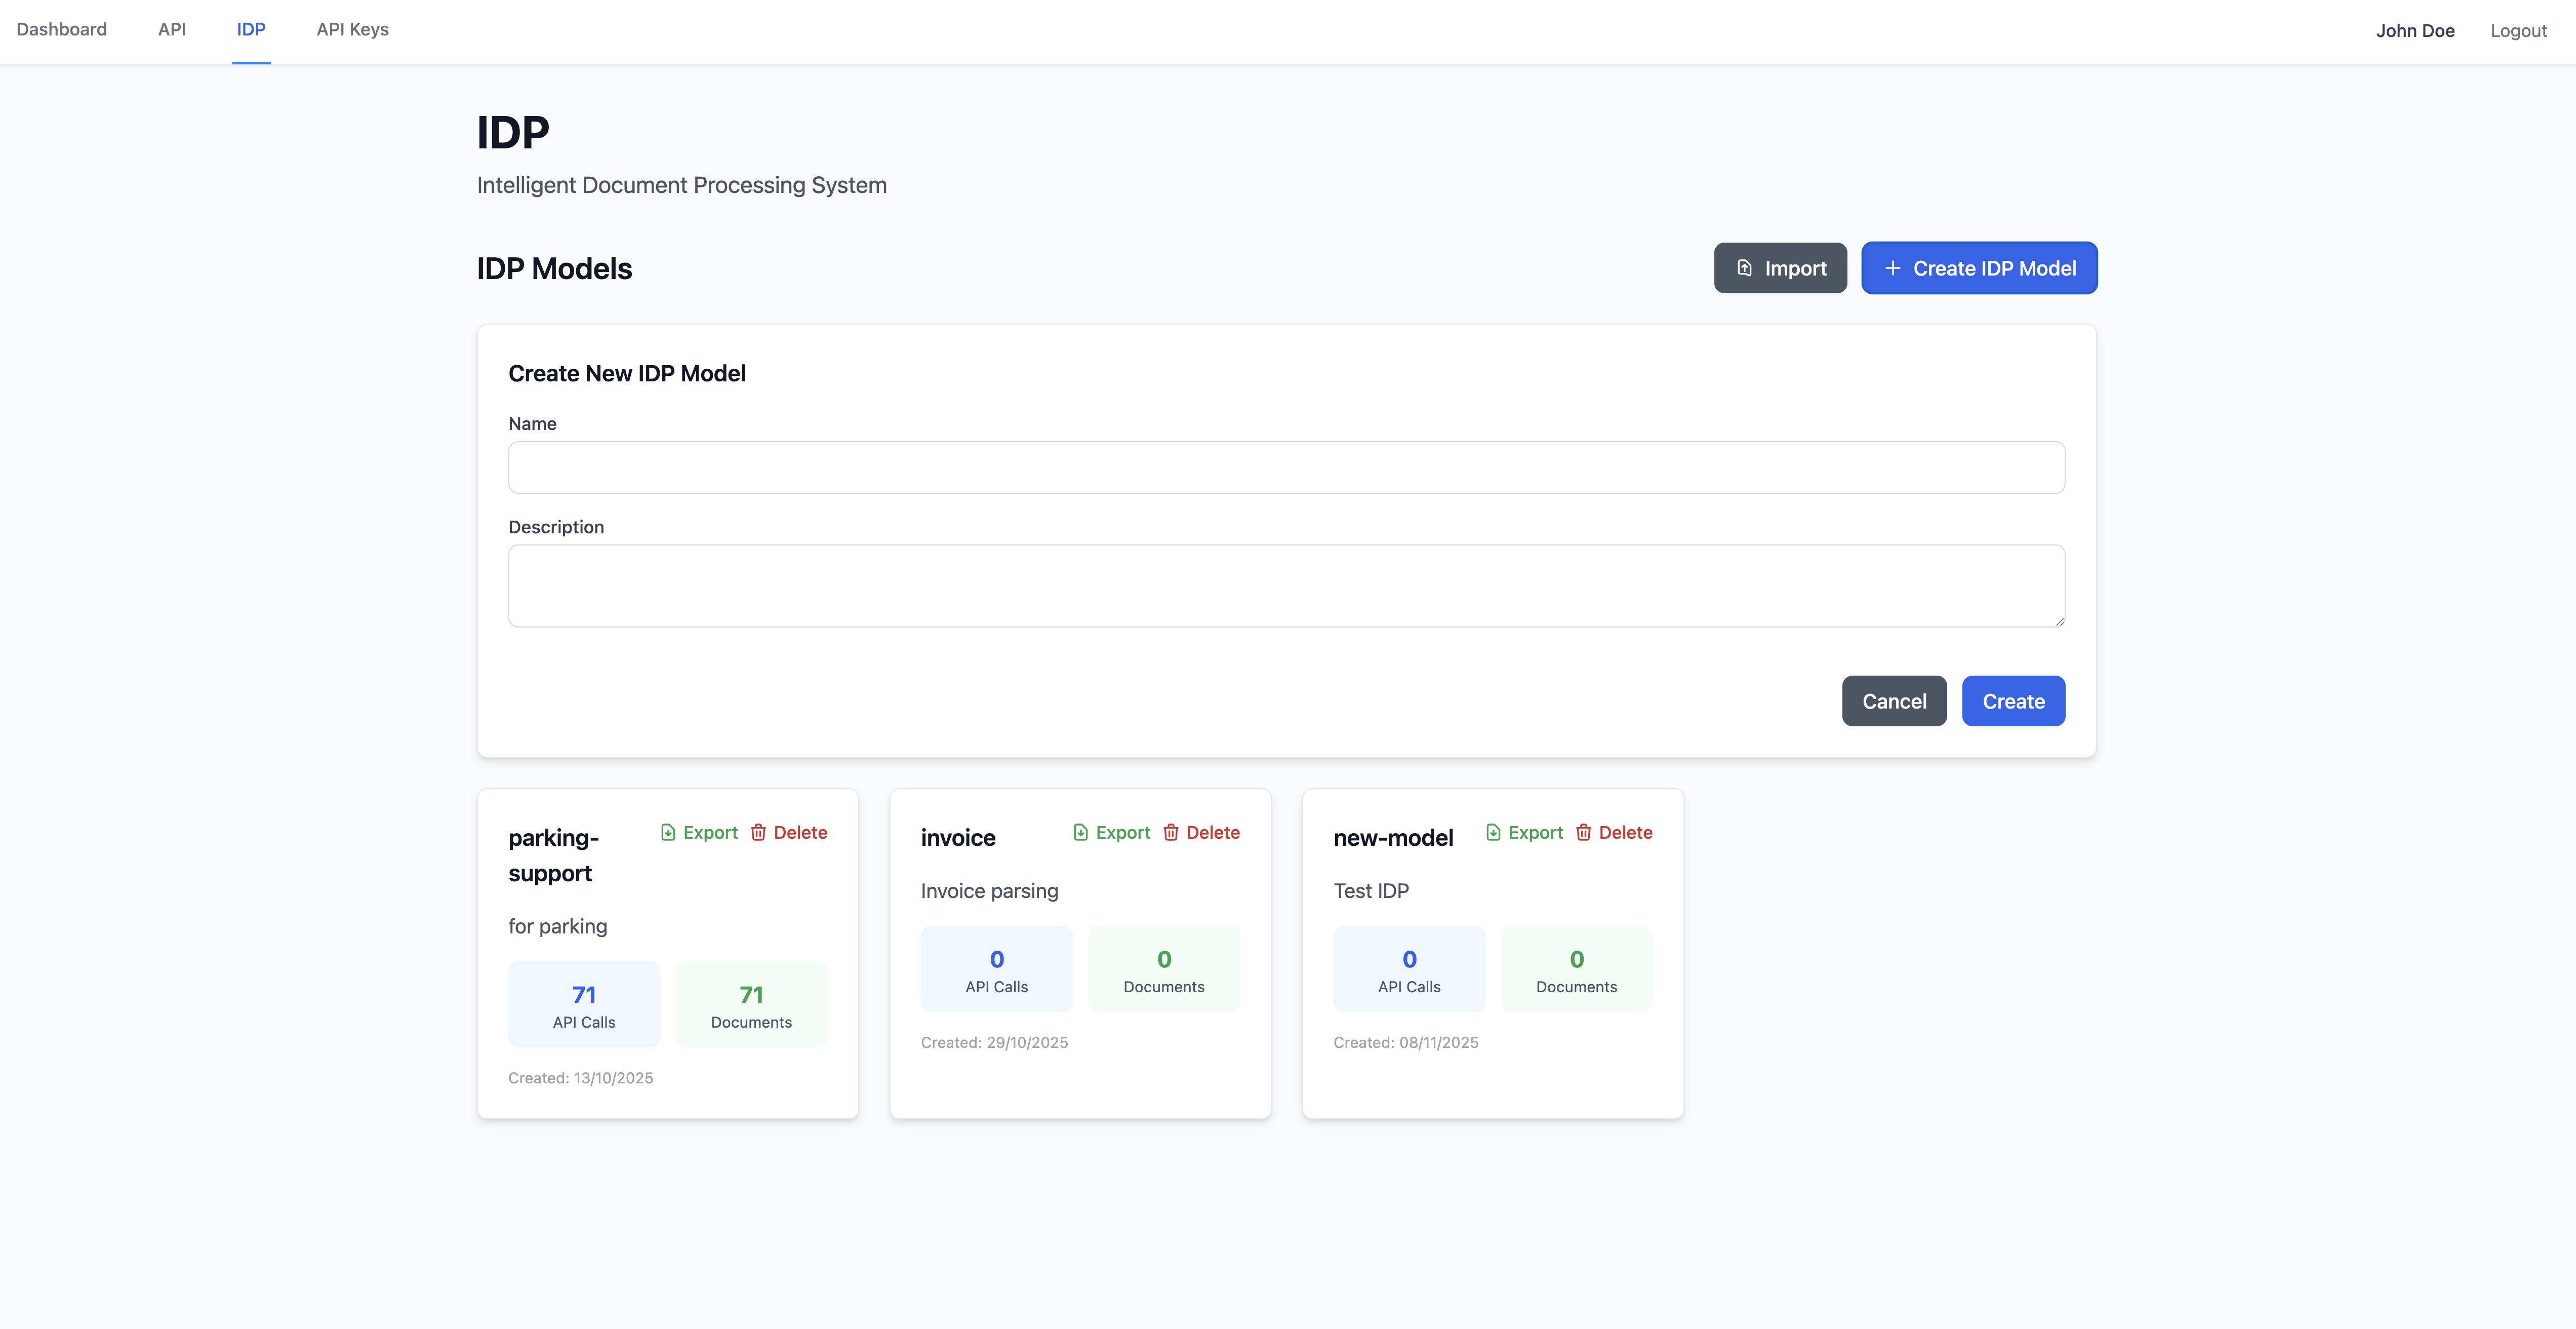
Task: Click the Import file icon
Action: coord(1744,268)
